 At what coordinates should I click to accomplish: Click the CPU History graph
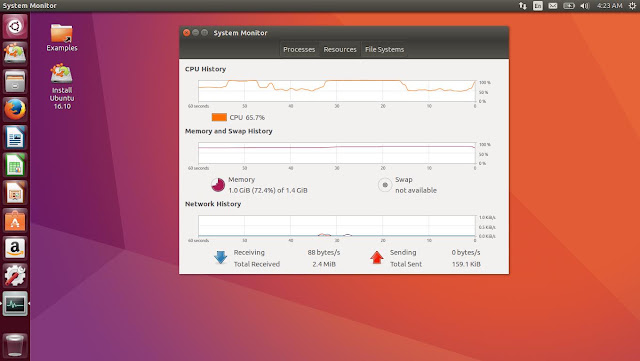[337, 91]
